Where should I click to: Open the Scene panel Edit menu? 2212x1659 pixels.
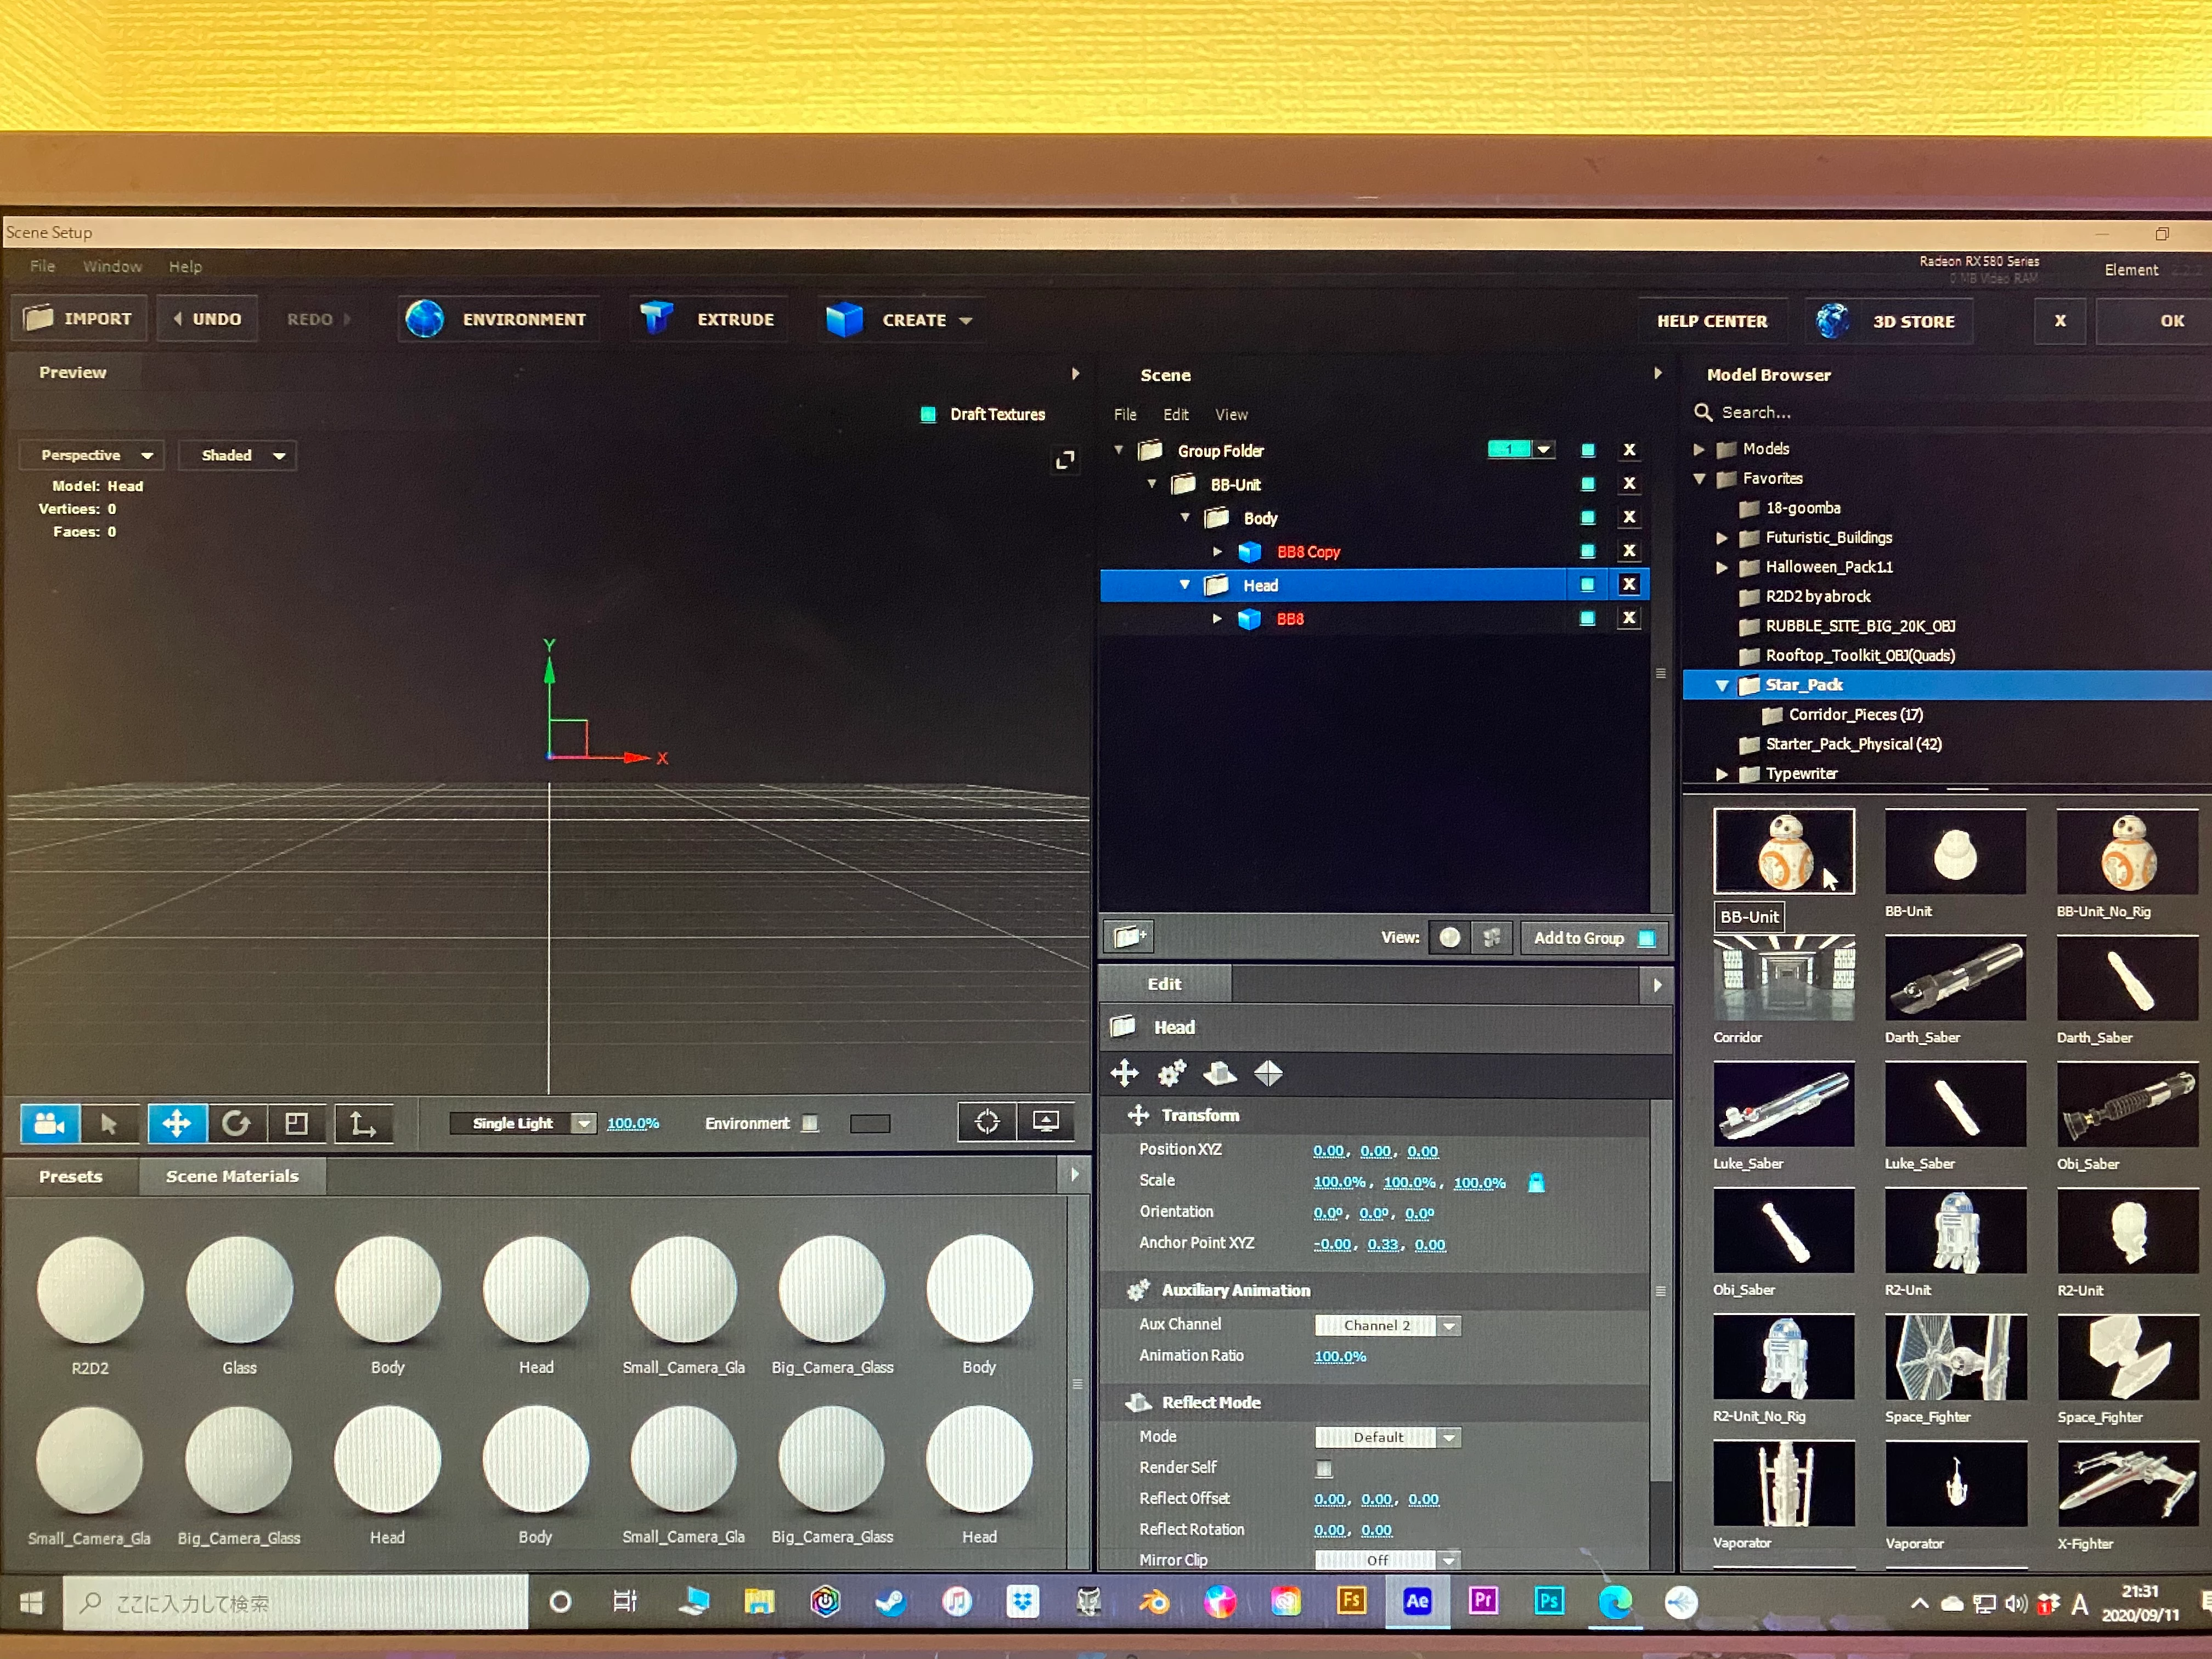pos(1175,414)
